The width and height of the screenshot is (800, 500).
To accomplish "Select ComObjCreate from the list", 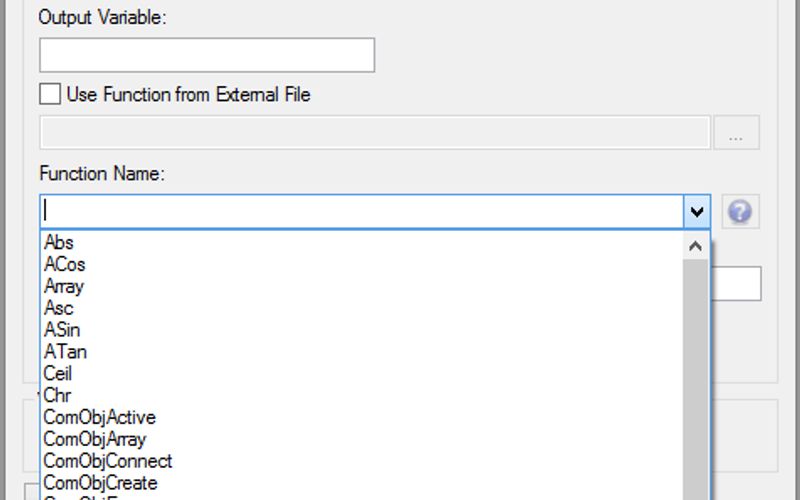I will point(100,483).
